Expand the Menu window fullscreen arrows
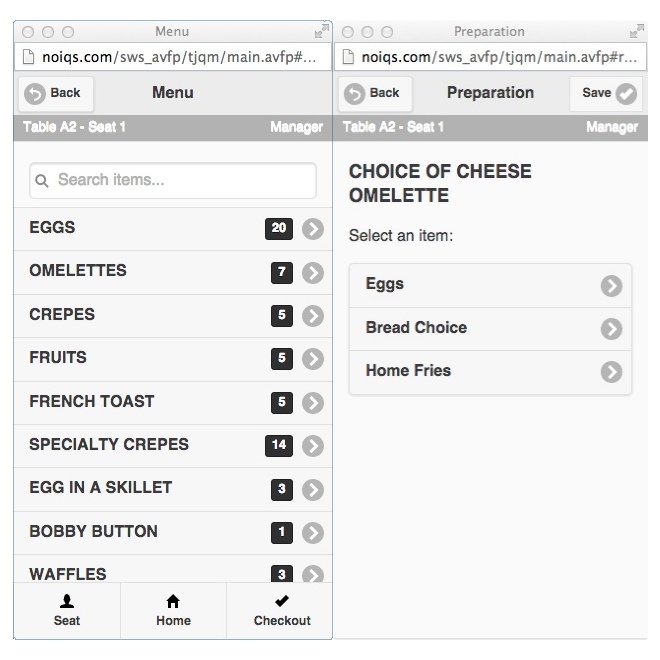This screenshot has width=660, height=660. (322, 32)
